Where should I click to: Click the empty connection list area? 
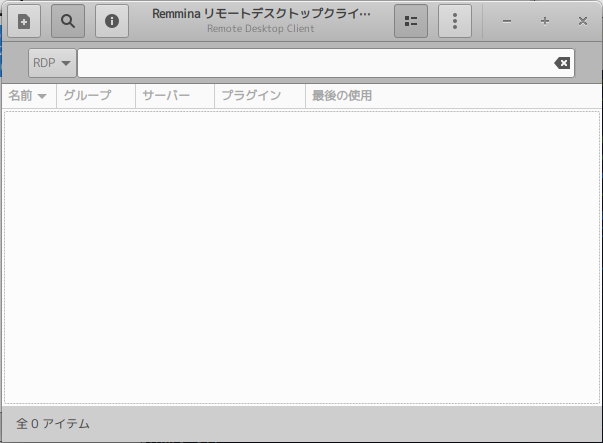coord(300,255)
